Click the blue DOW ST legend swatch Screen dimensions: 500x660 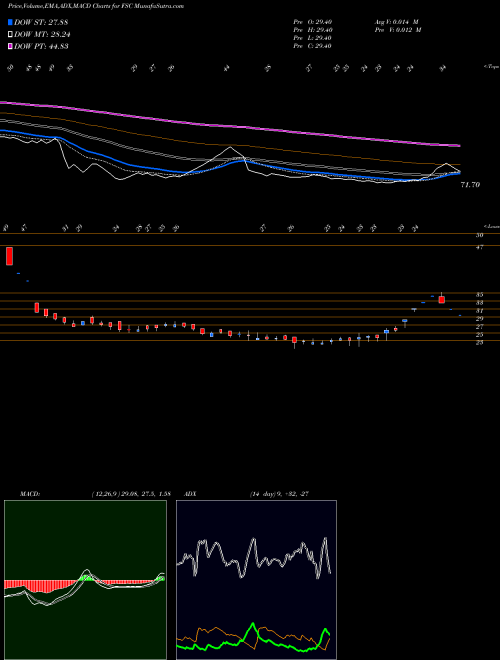pyautogui.click(x=10, y=22)
